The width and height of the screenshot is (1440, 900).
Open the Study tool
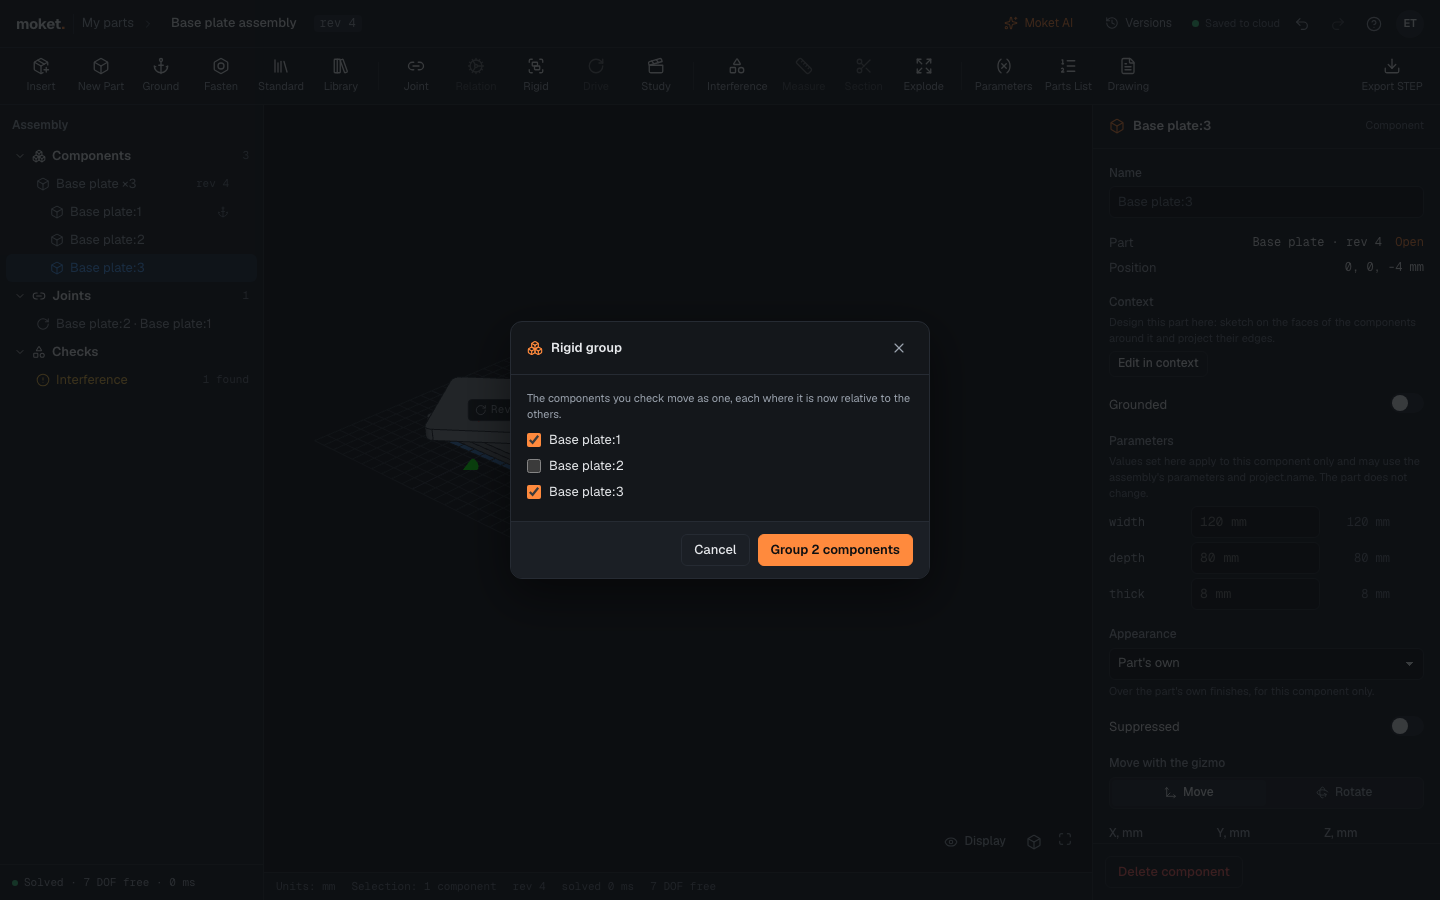tap(656, 74)
